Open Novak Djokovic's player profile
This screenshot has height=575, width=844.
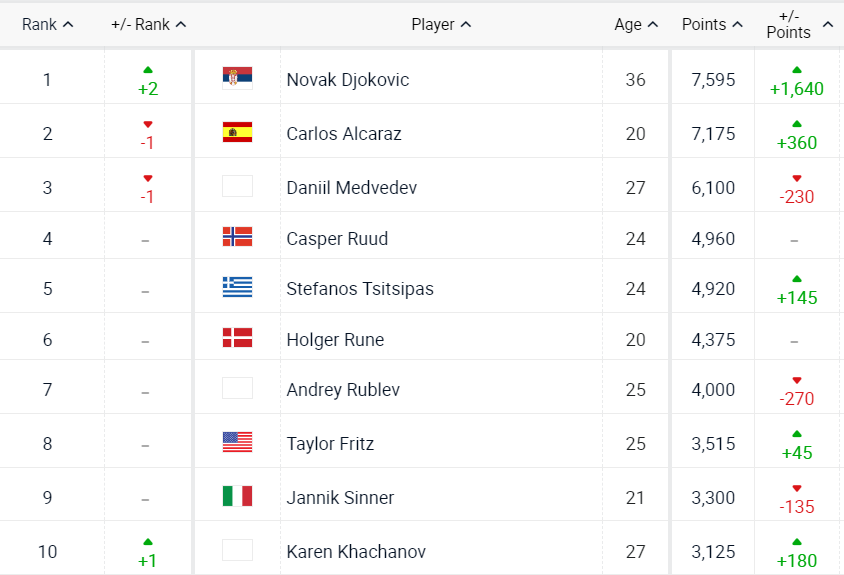pyautogui.click(x=347, y=79)
